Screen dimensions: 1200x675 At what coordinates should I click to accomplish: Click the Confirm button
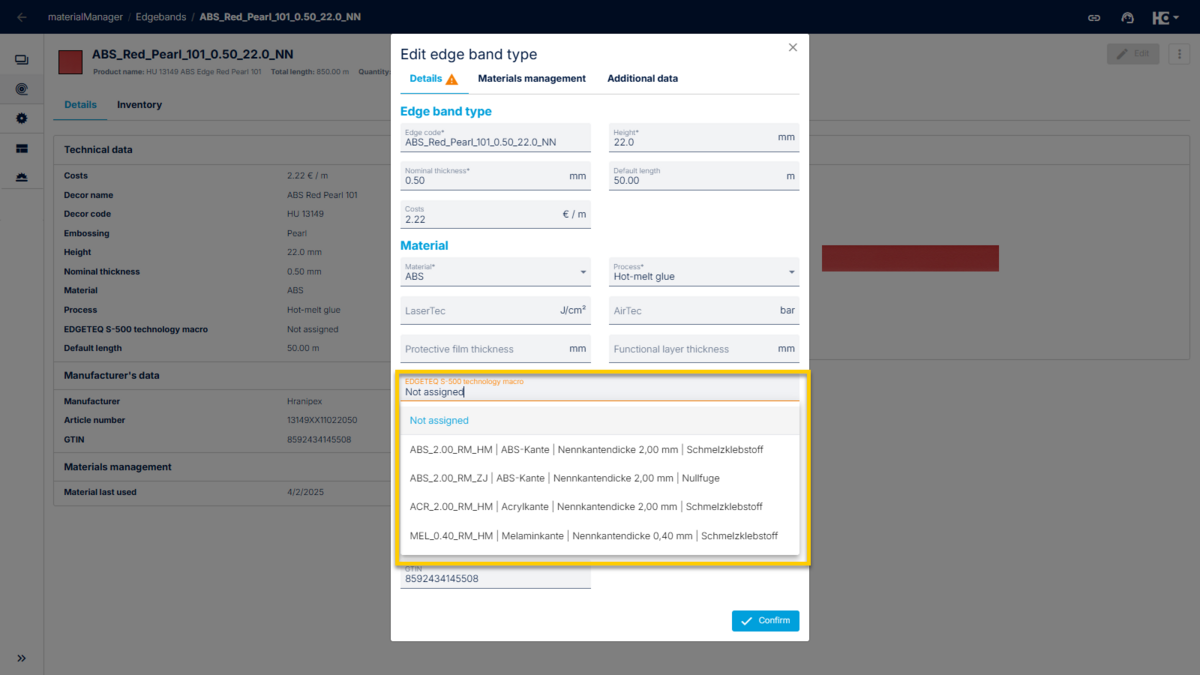click(x=765, y=620)
